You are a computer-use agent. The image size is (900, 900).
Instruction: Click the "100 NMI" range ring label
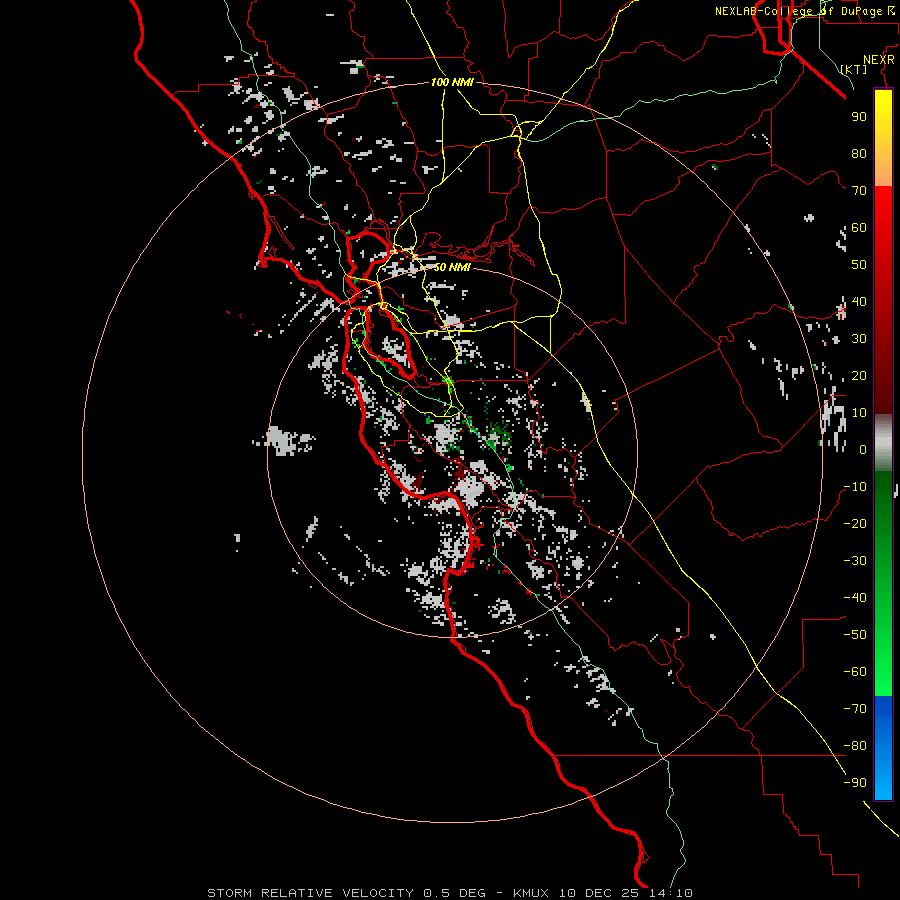coord(452,83)
